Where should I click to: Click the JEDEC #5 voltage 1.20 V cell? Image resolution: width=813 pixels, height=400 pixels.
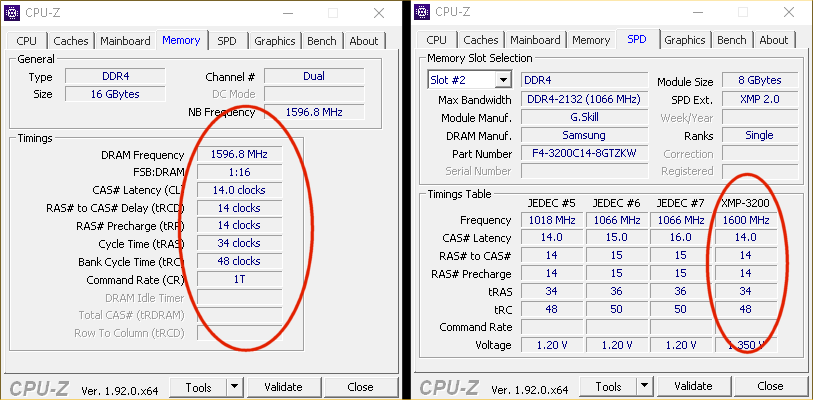[552, 345]
